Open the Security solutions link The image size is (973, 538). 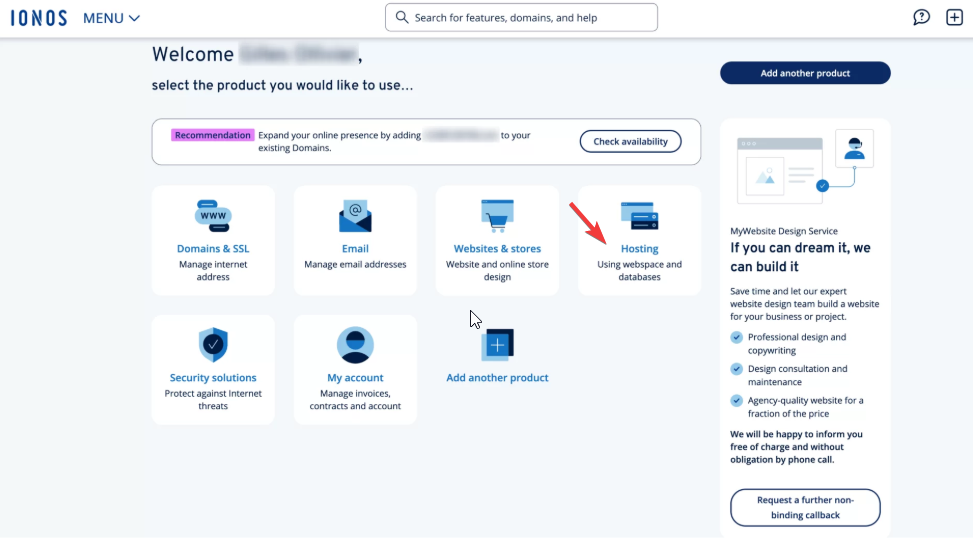tap(213, 378)
